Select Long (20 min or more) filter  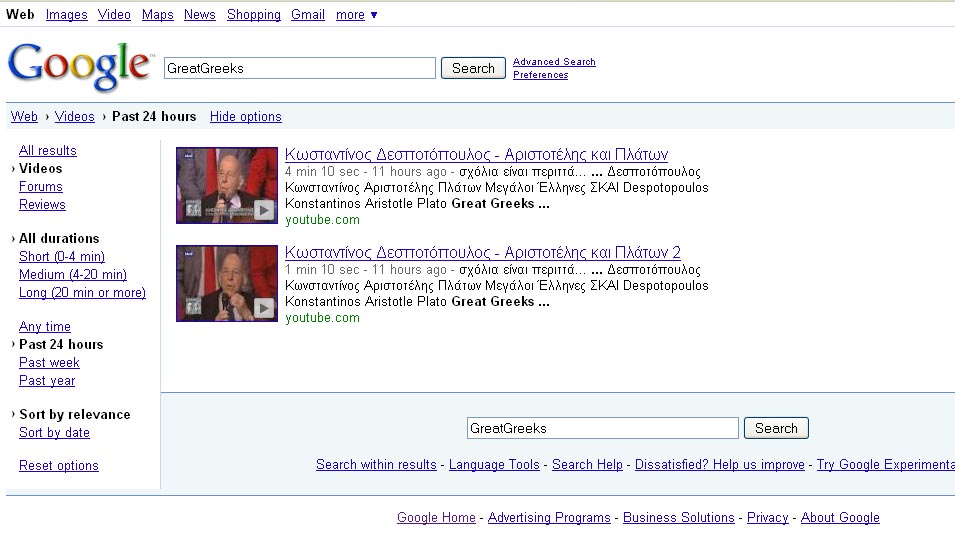tap(82, 293)
